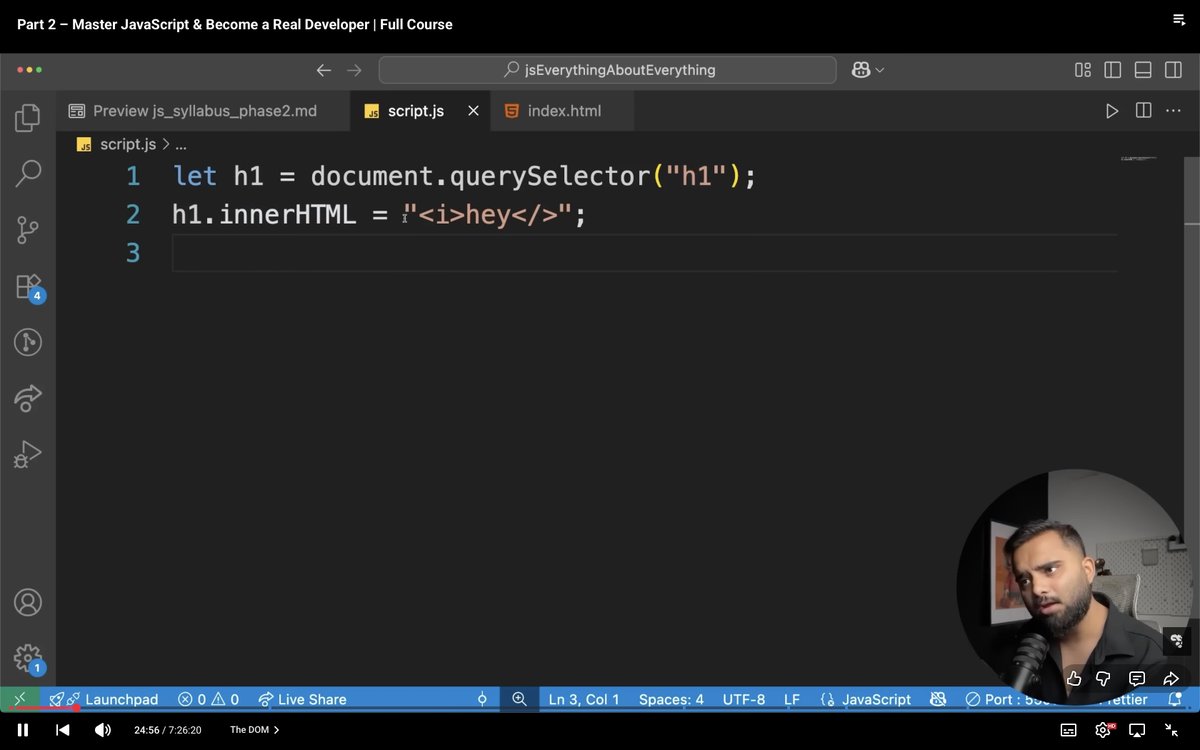Click the Port status bar item
The image size is (1200, 750).
(x=1006, y=699)
